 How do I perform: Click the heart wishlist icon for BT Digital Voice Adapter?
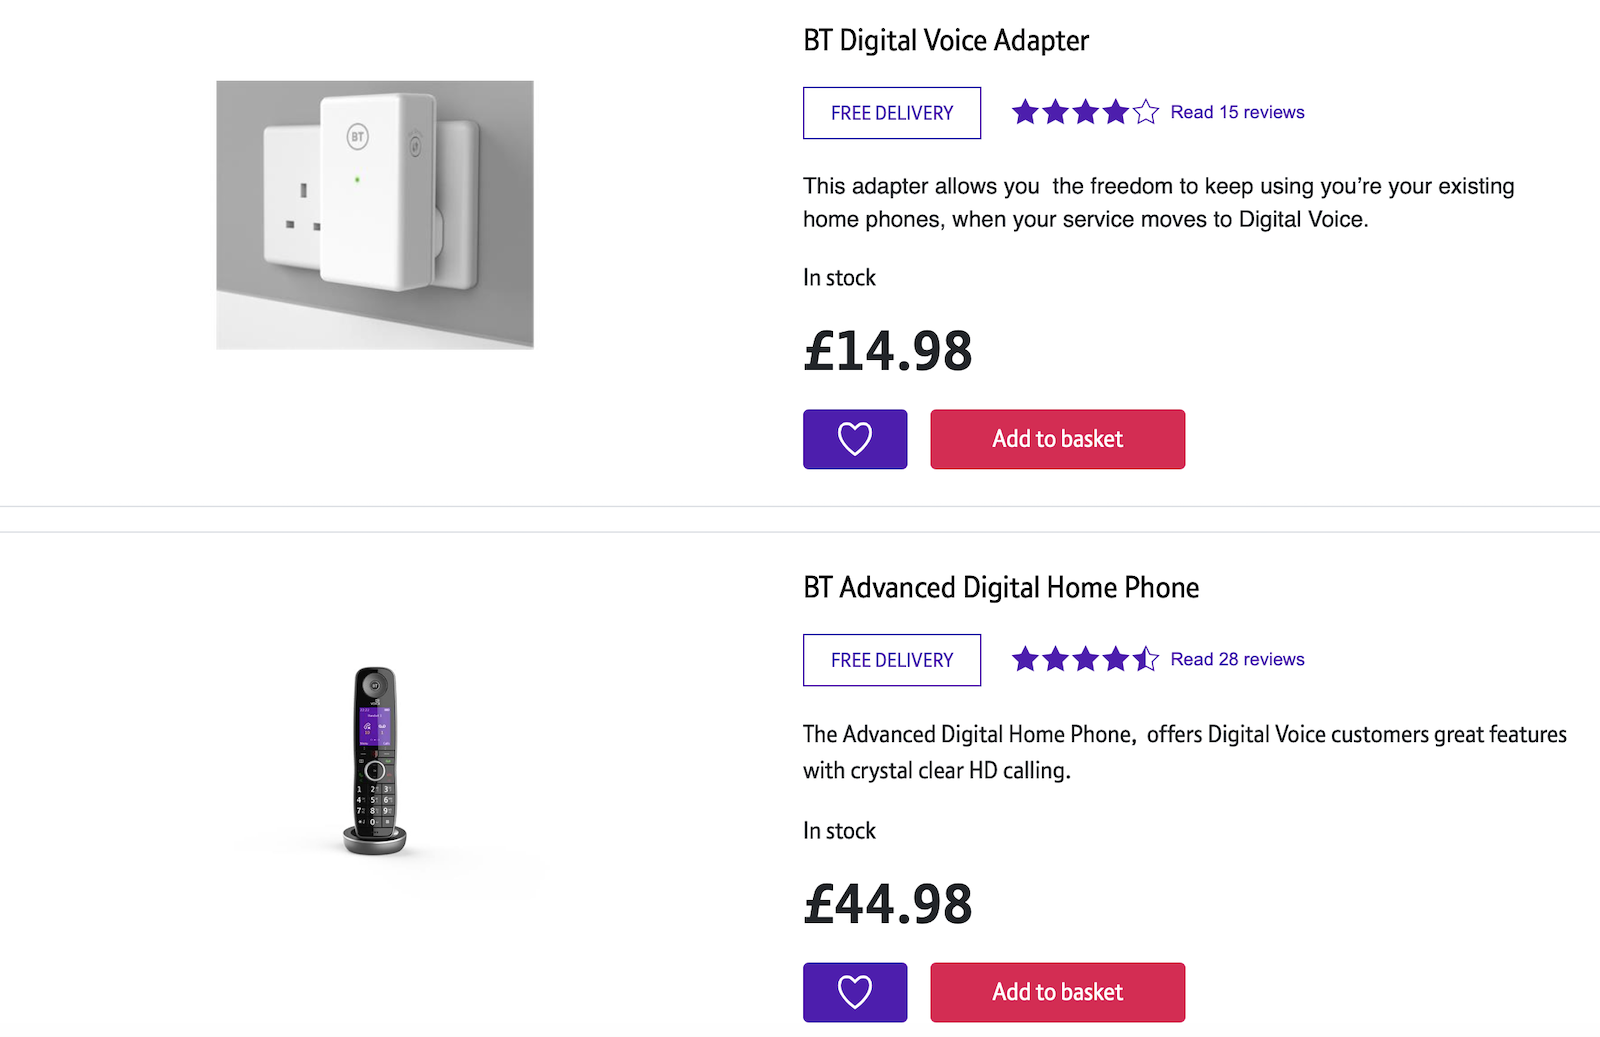tap(854, 439)
